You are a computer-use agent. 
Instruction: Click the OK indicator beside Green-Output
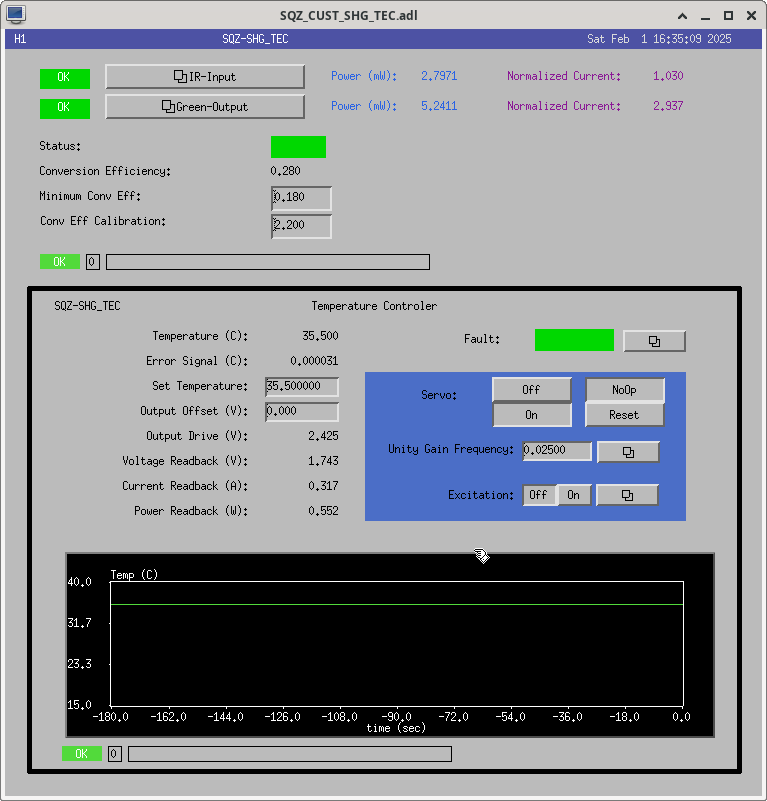pos(65,108)
